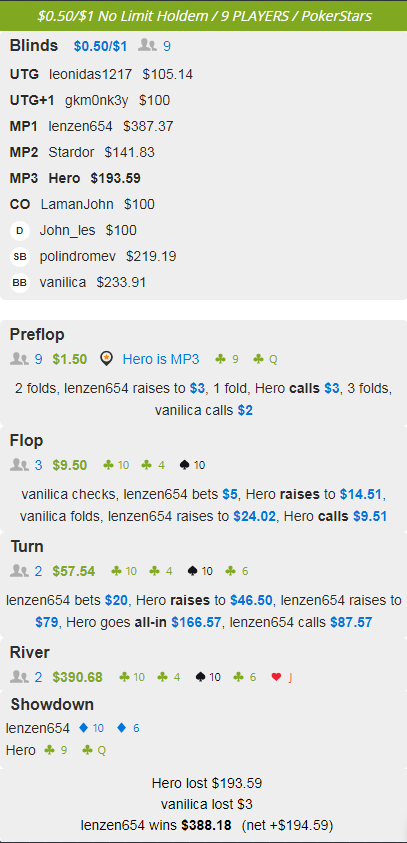This screenshot has width=407, height=843.
Task: Click the River players count icon
Action: pos(19,677)
